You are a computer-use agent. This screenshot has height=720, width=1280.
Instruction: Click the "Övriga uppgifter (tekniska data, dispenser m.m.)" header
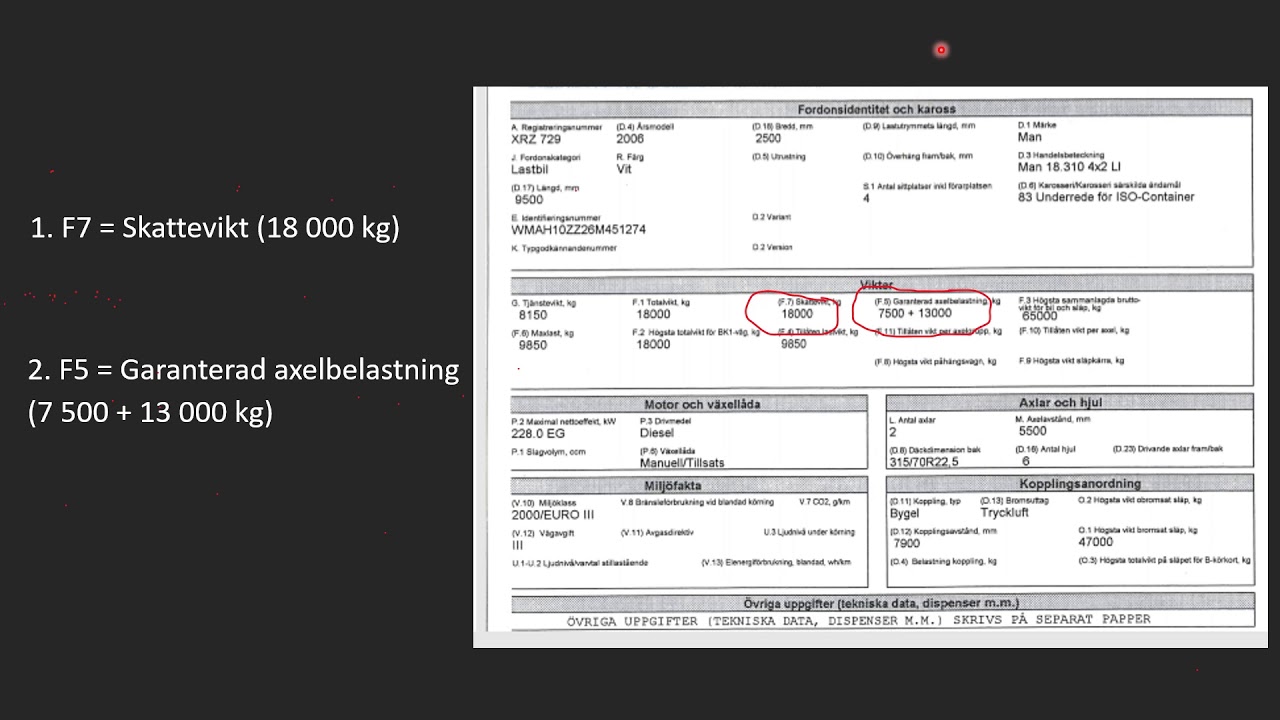[x=881, y=603]
